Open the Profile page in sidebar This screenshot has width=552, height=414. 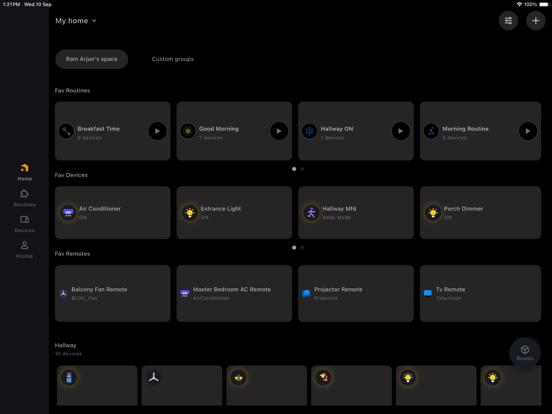pyautogui.click(x=24, y=249)
